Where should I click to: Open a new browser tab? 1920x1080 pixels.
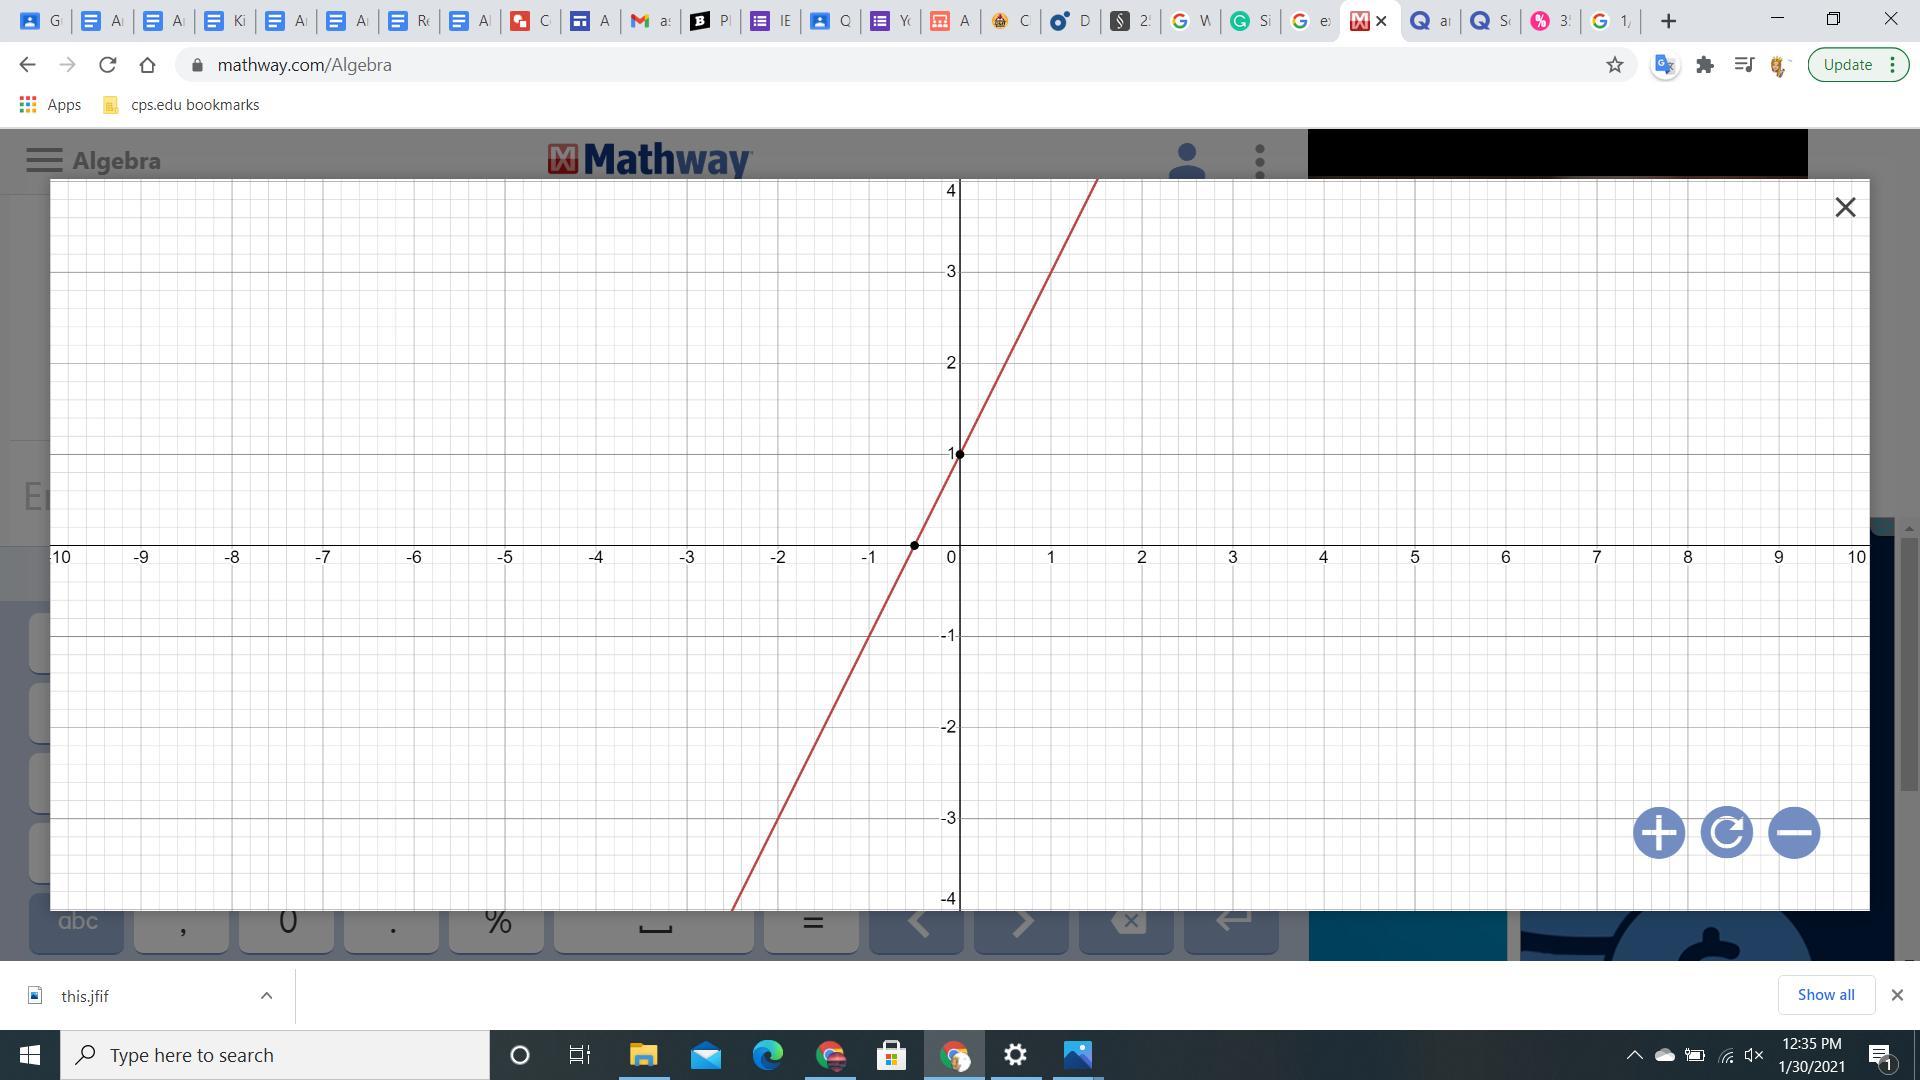click(x=1668, y=21)
